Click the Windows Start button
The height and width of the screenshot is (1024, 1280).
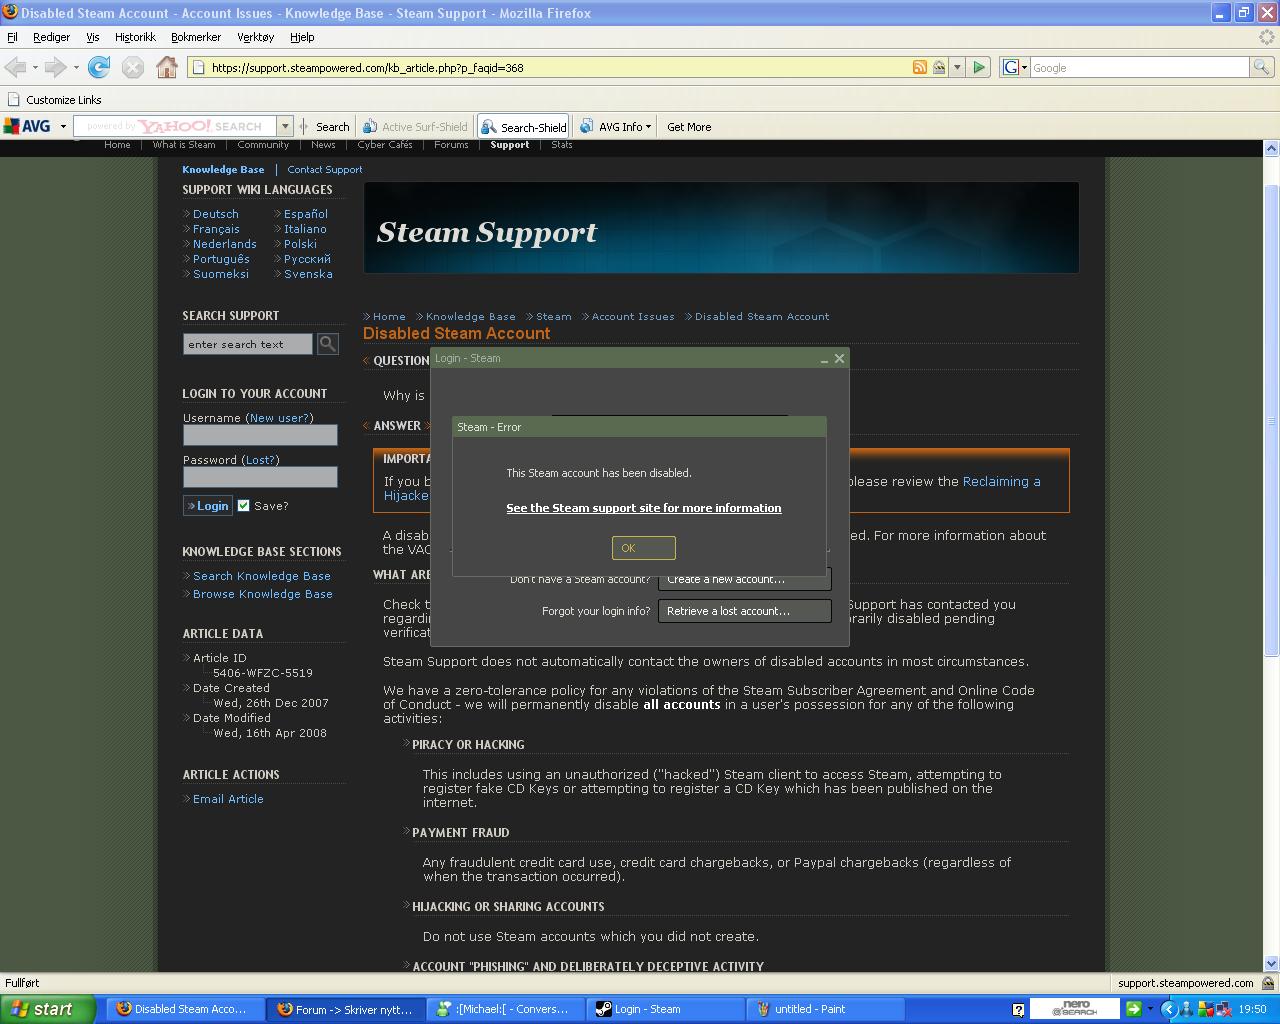pos(48,1009)
